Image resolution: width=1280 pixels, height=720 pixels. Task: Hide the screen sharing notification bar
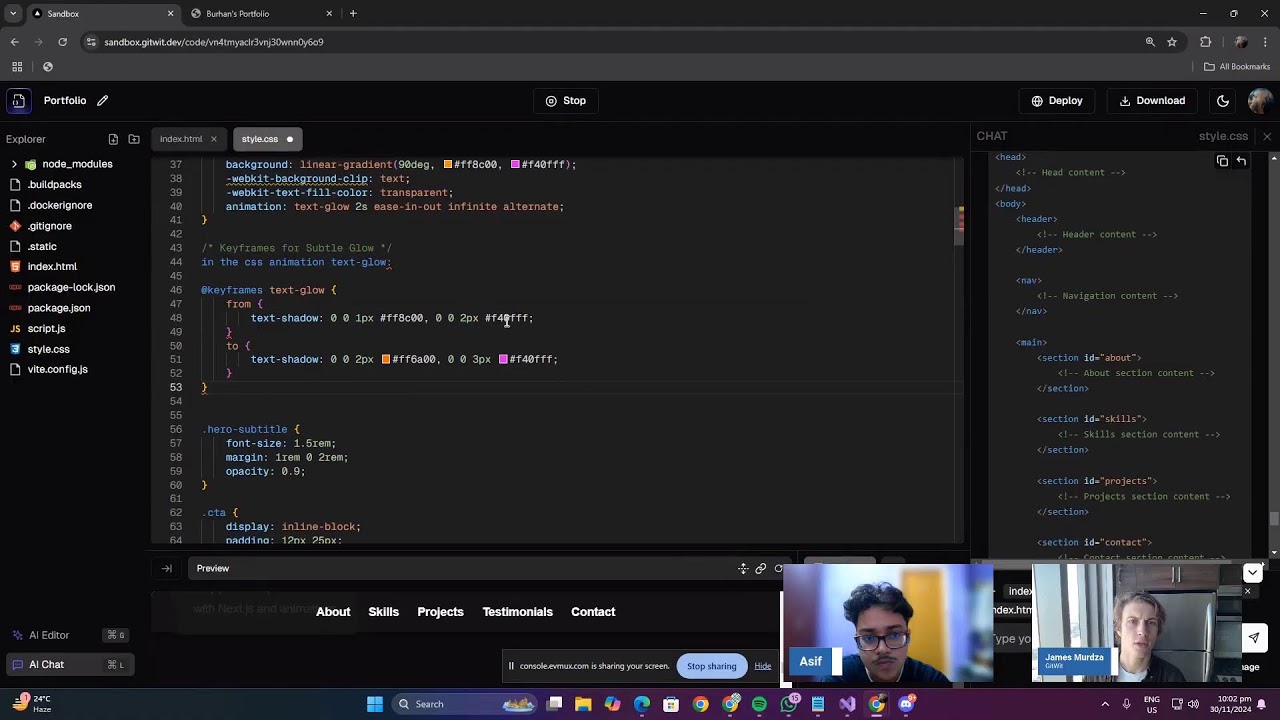coord(763,666)
